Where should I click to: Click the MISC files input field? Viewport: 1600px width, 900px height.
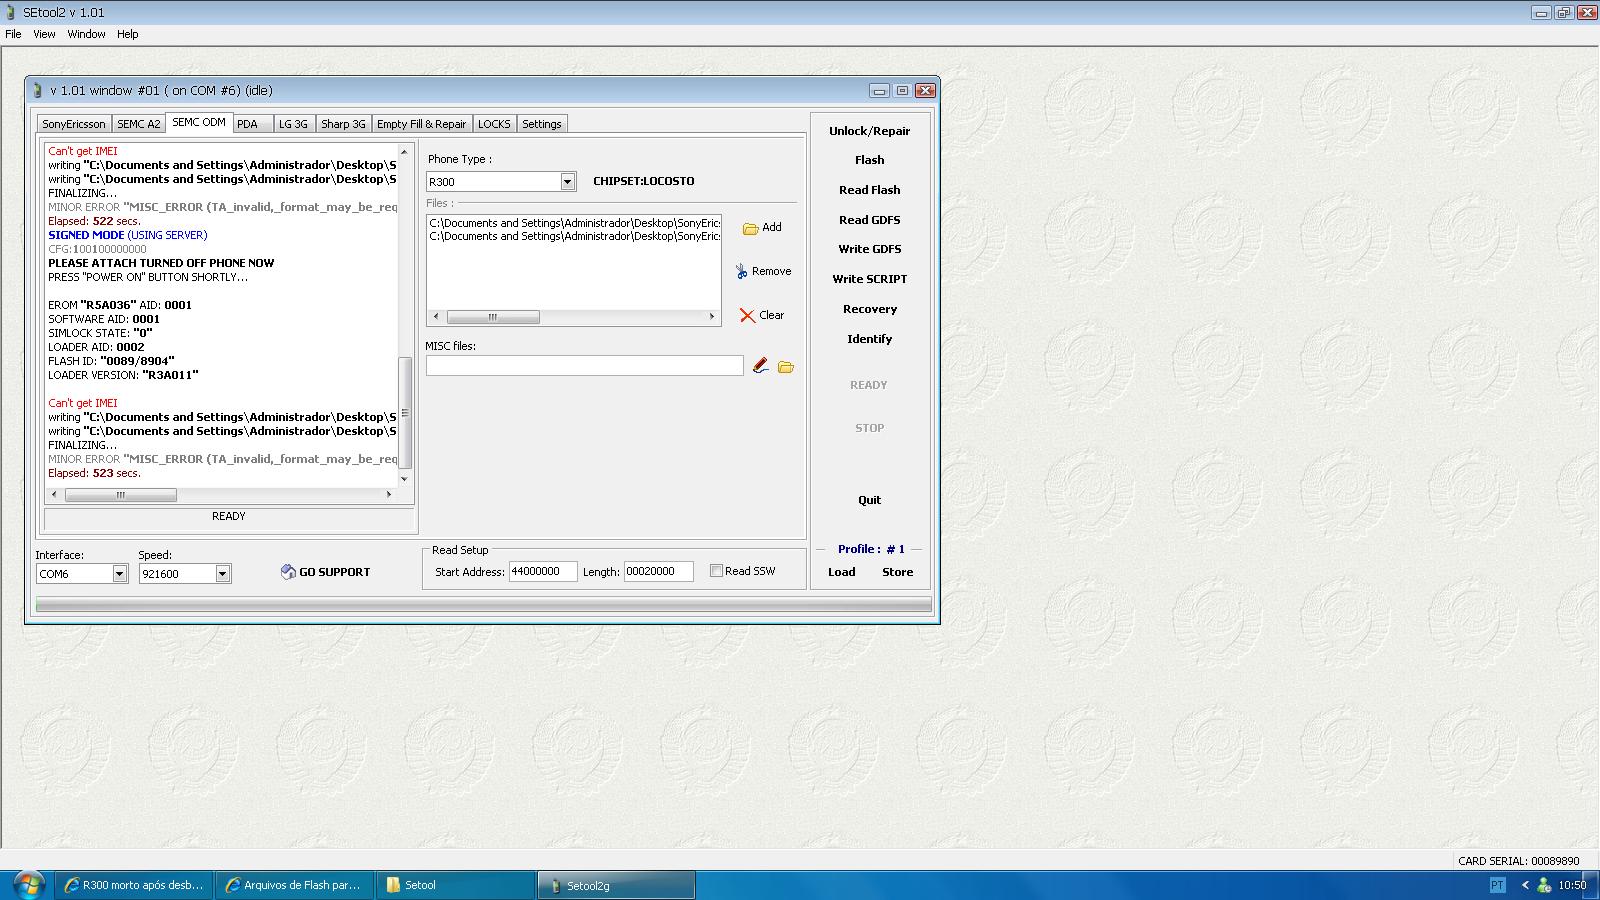click(585, 366)
